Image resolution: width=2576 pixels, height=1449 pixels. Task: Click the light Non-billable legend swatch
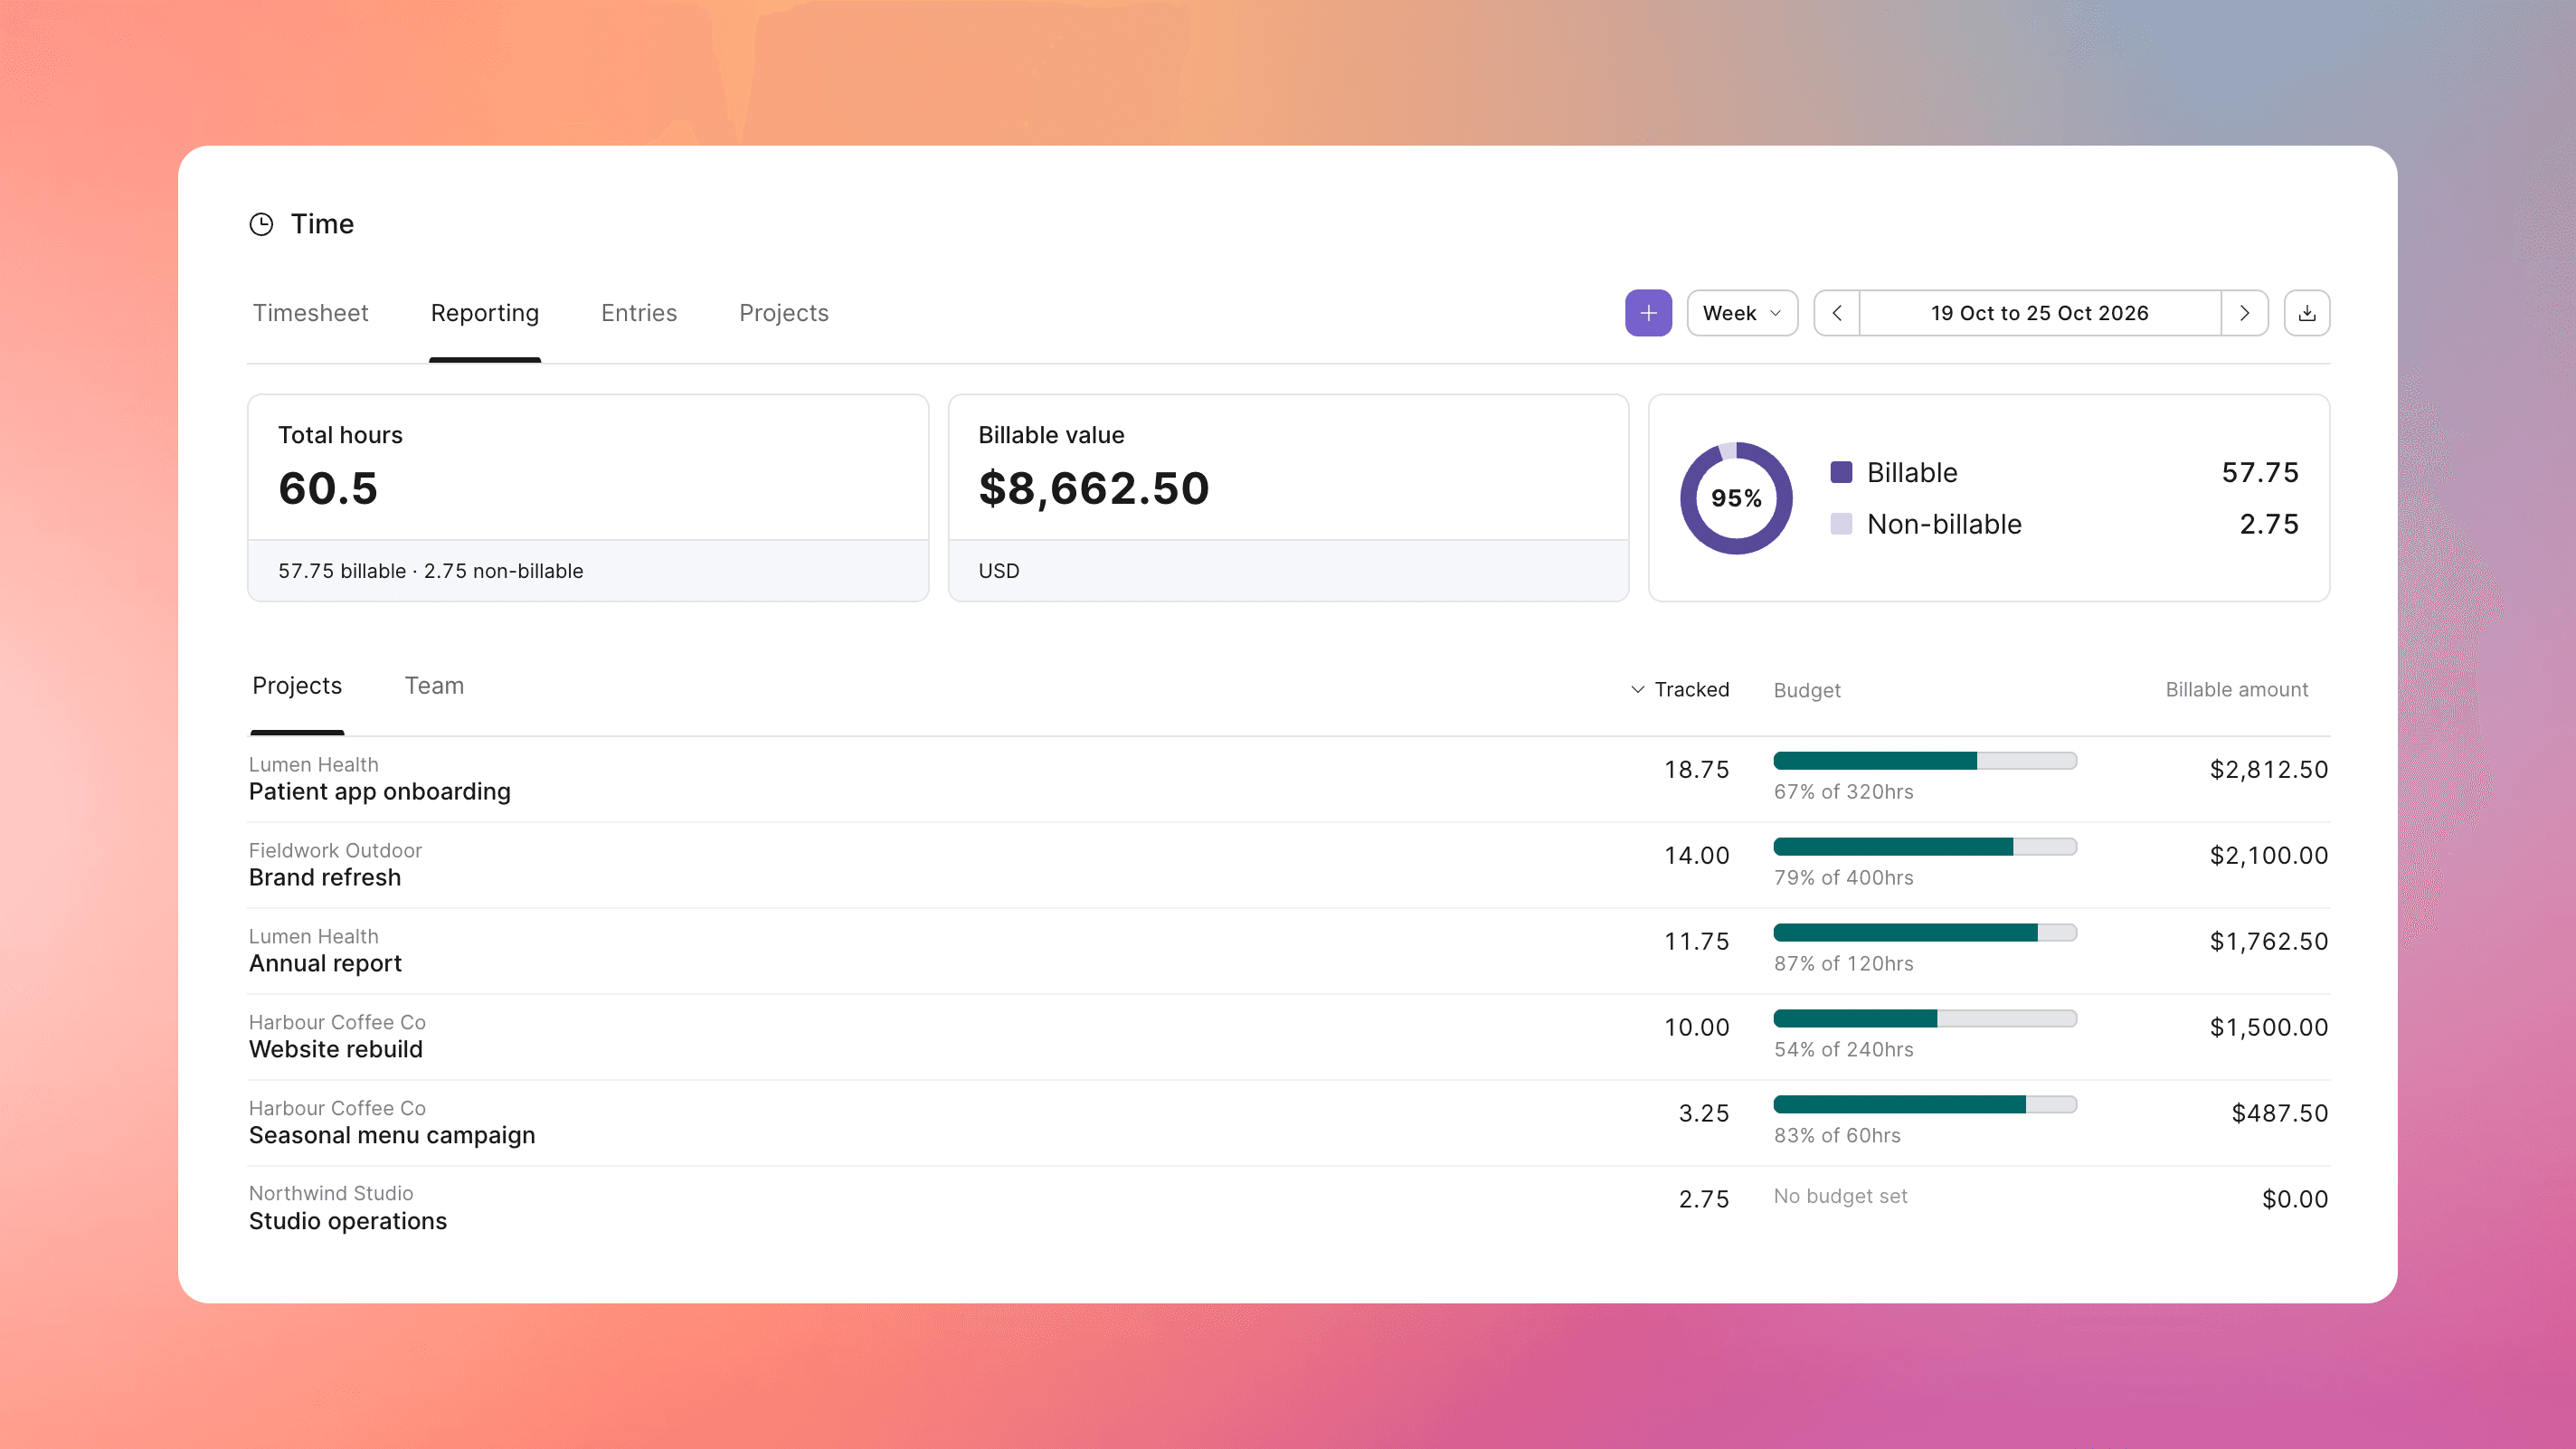[1841, 524]
